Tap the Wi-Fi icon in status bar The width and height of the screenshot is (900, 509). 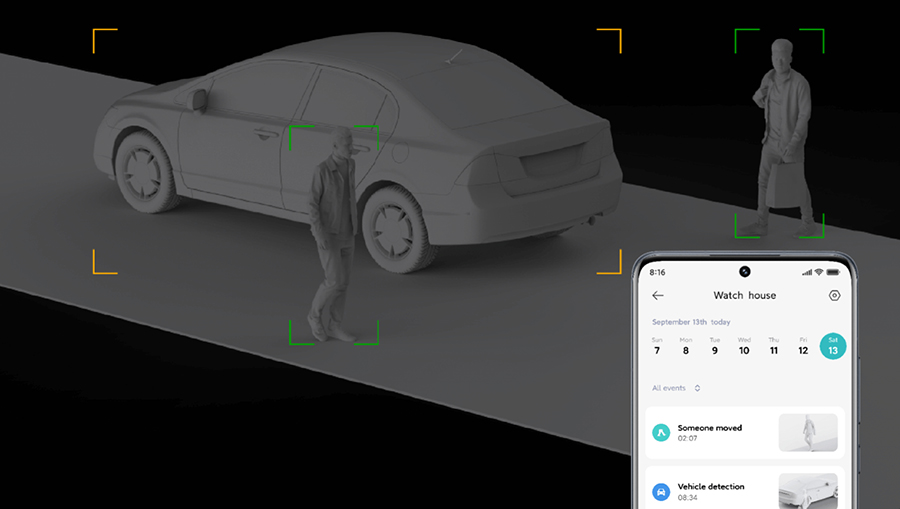pos(818,272)
